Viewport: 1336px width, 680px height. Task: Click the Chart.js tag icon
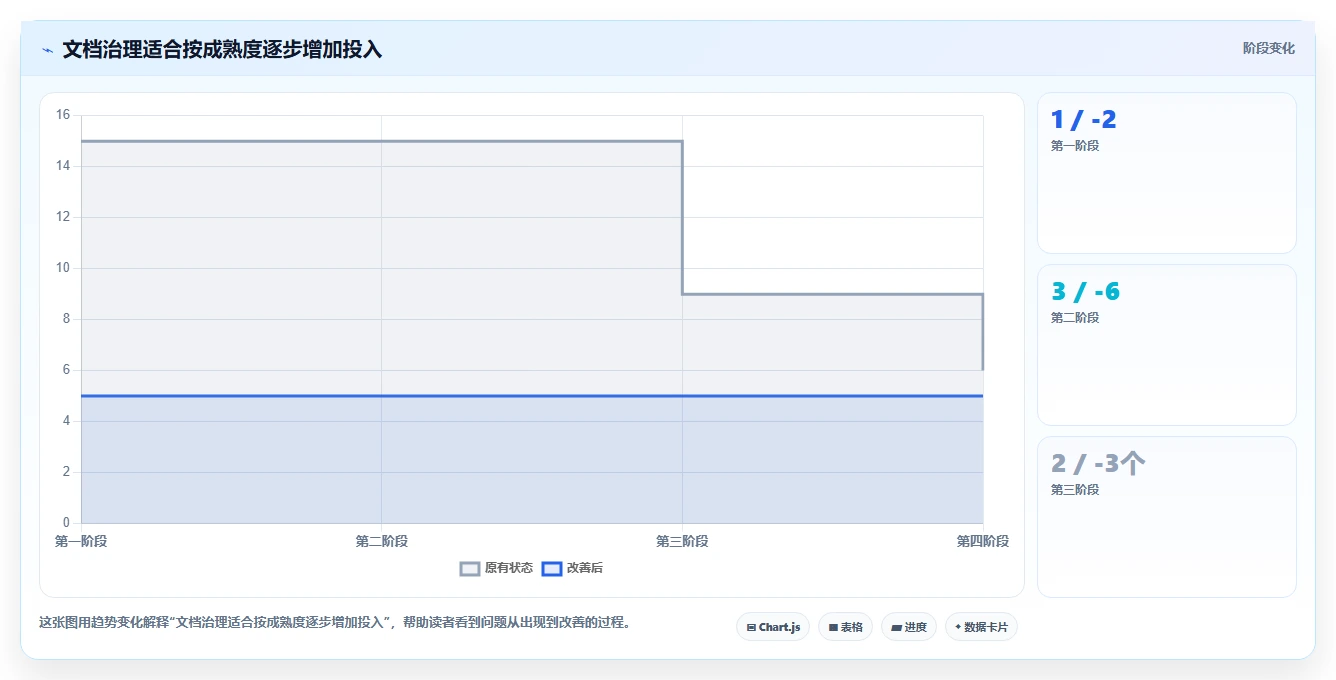click(751, 628)
